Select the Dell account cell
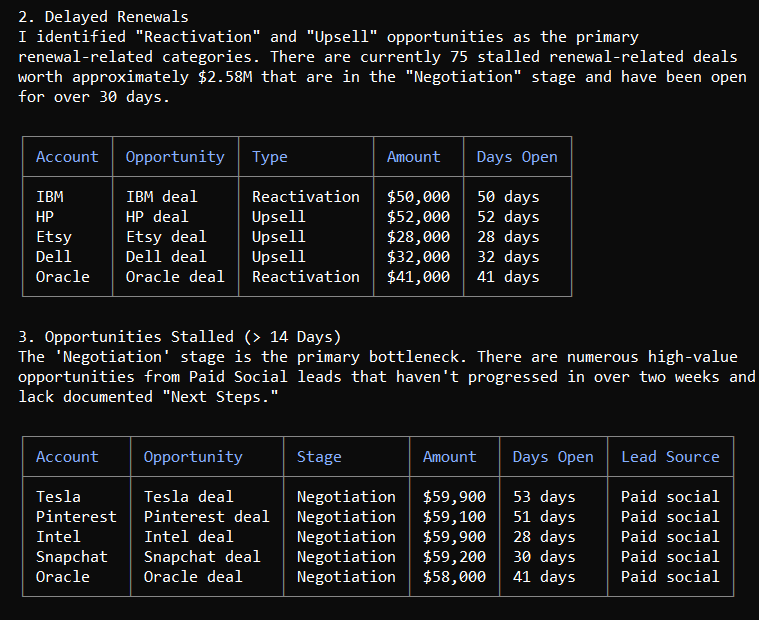The height and width of the screenshot is (620, 760). tap(54, 257)
